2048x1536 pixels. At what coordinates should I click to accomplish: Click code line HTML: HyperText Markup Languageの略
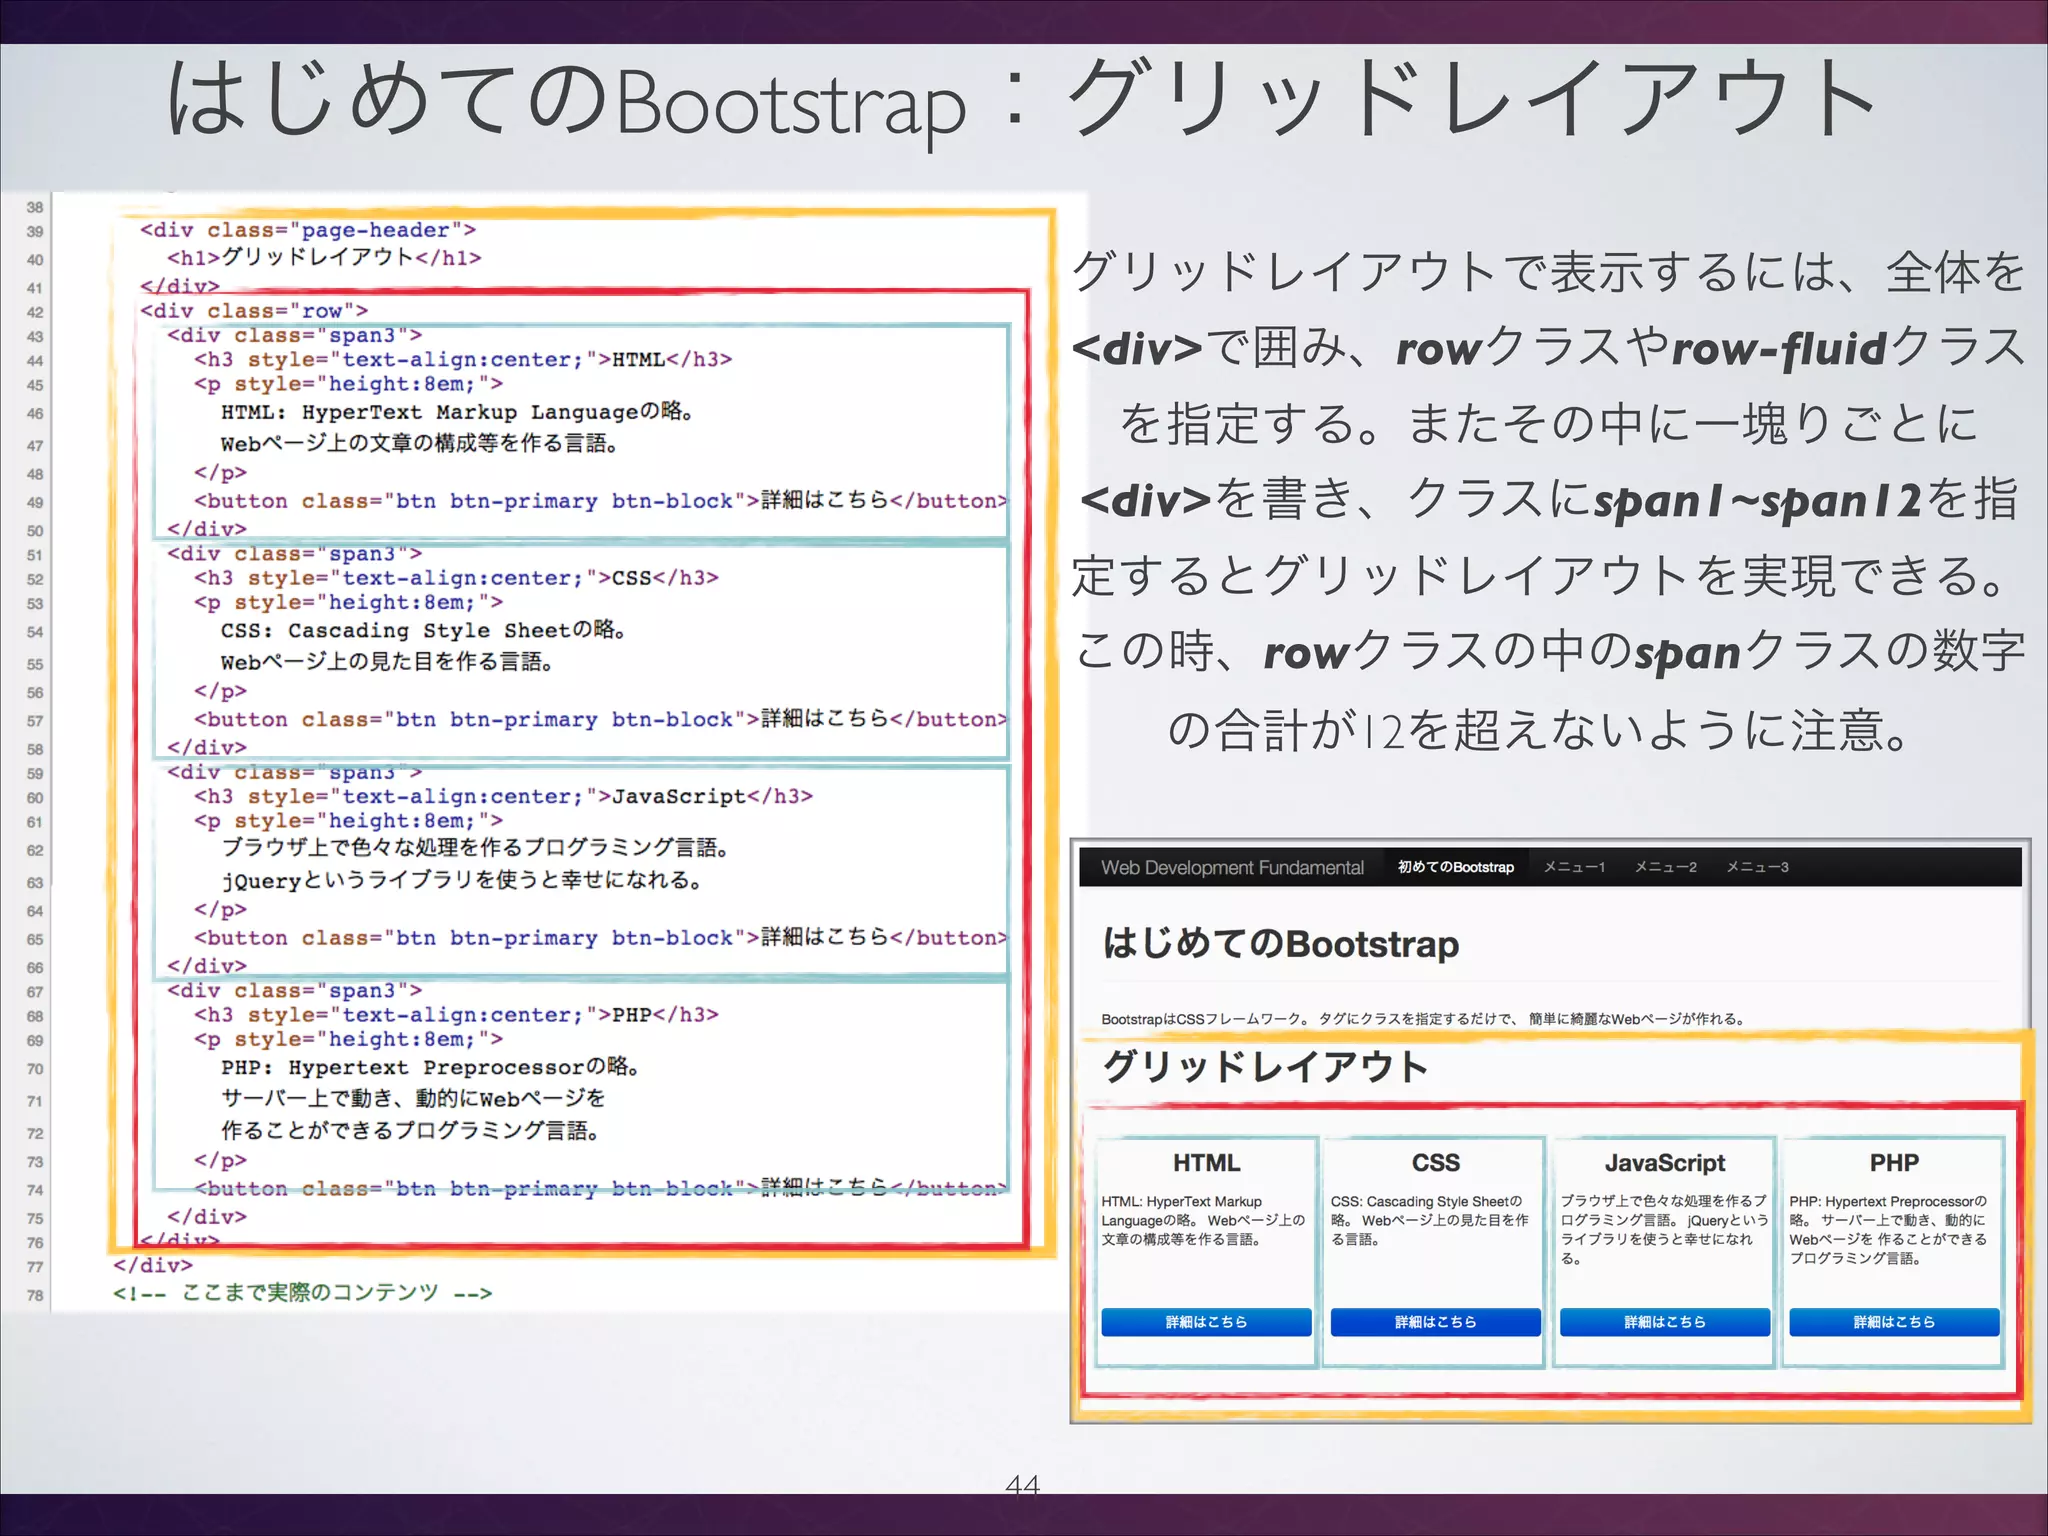click(x=458, y=412)
